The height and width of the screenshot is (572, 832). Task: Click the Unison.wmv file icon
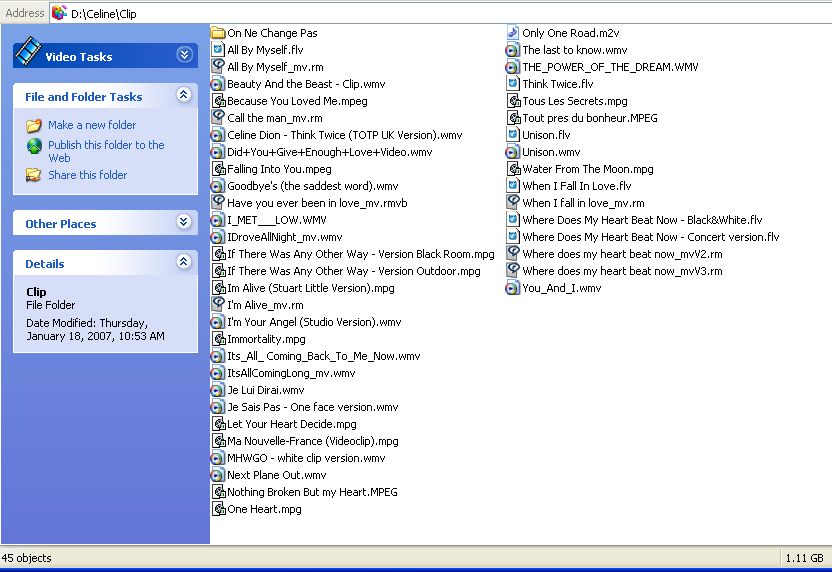click(513, 152)
